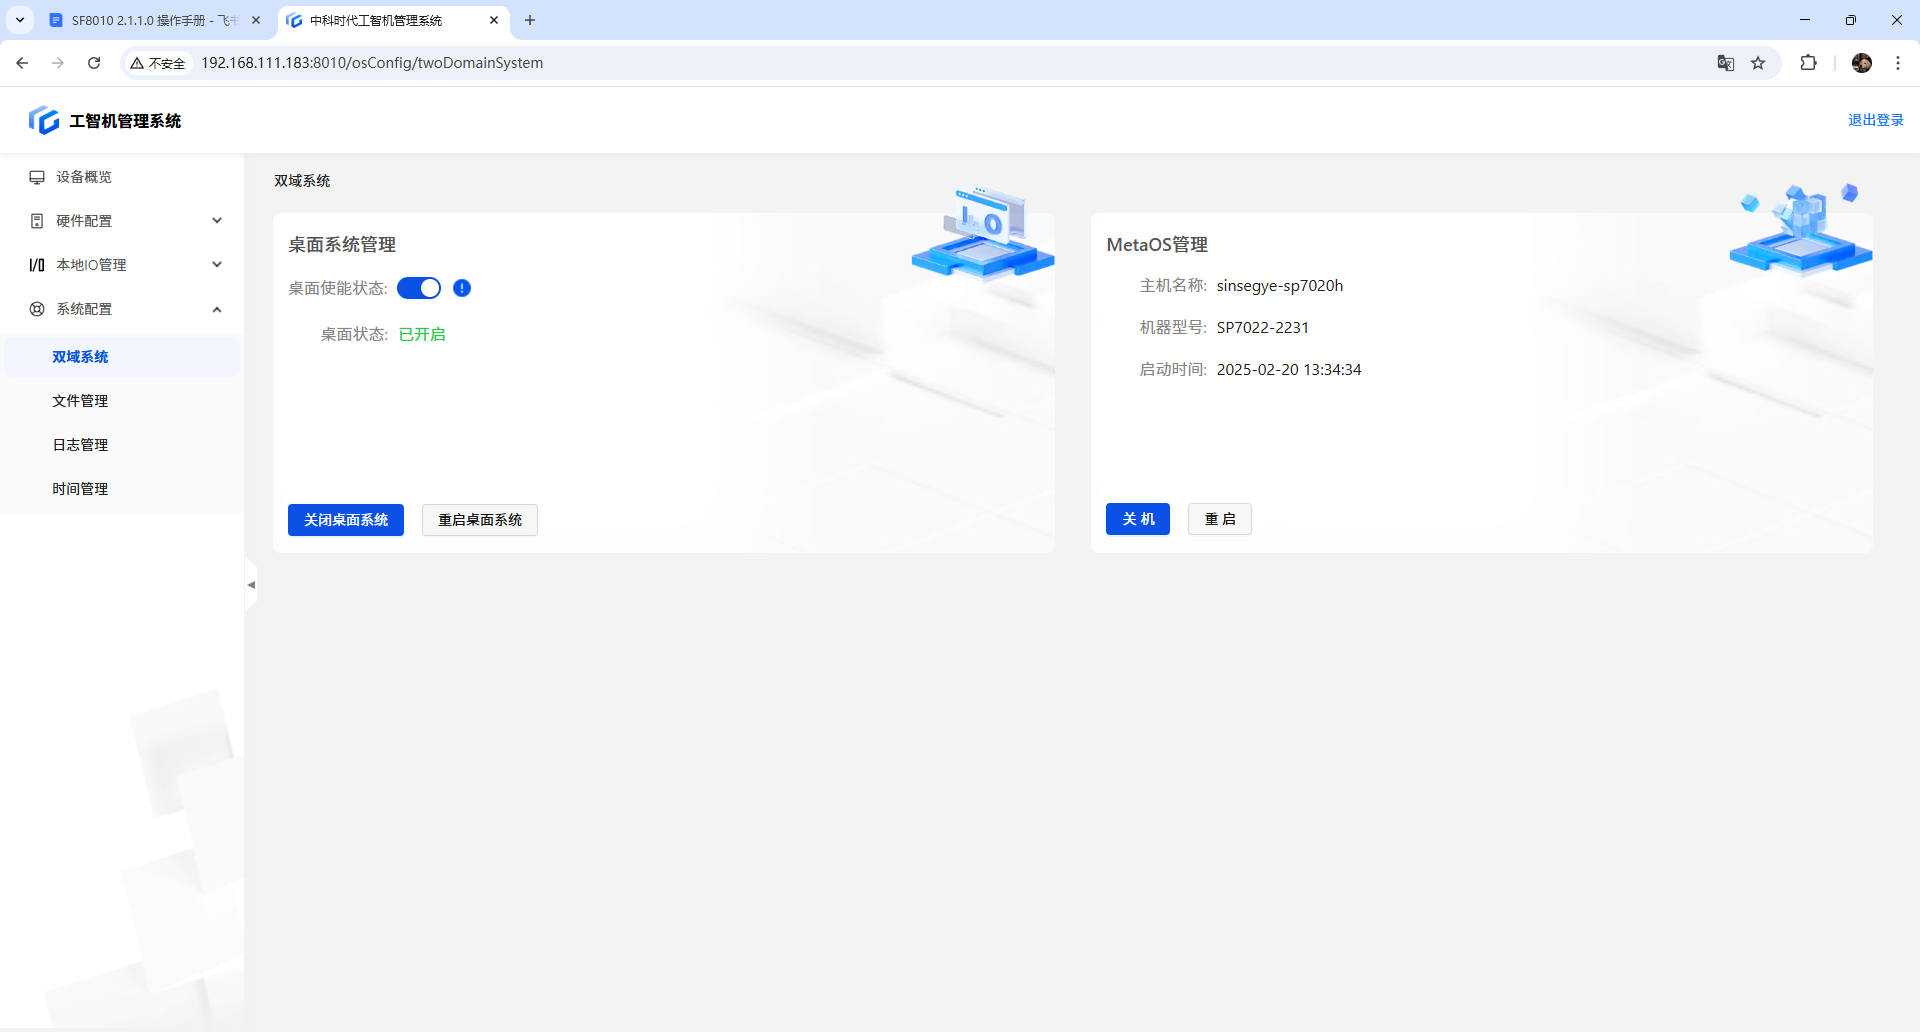
Task: Click the 不安全 security warning indicator
Action: (x=158, y=63)
